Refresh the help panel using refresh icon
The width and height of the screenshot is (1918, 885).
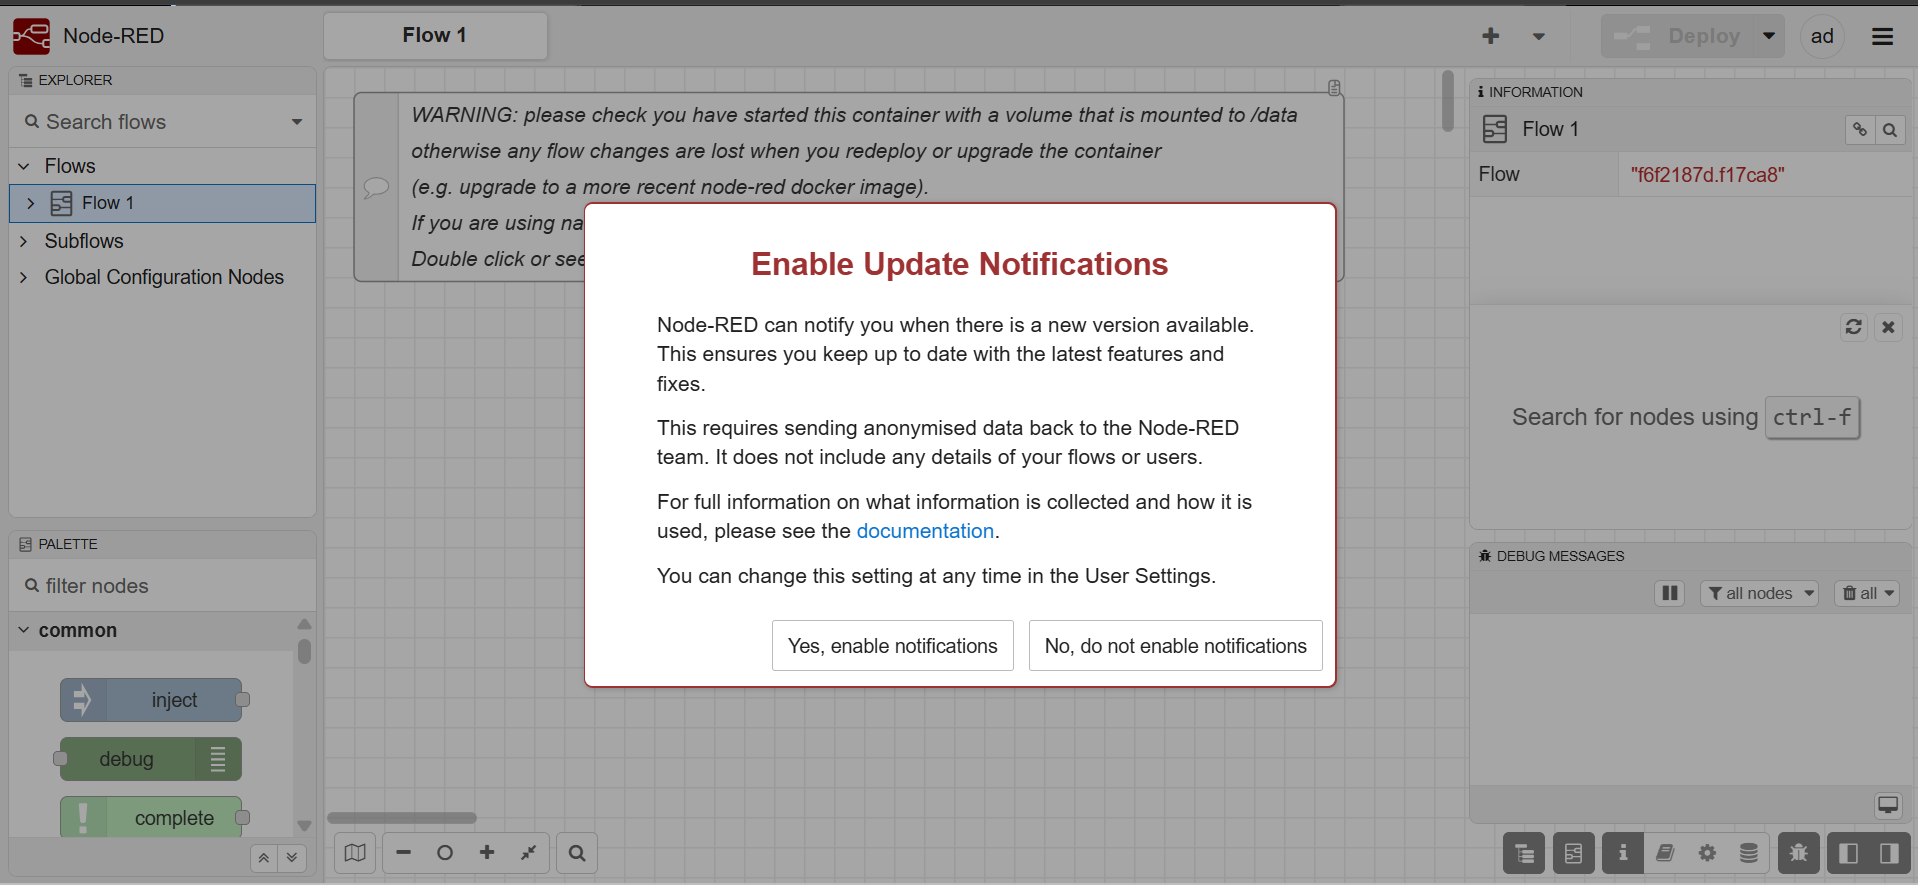point(1853,327)
